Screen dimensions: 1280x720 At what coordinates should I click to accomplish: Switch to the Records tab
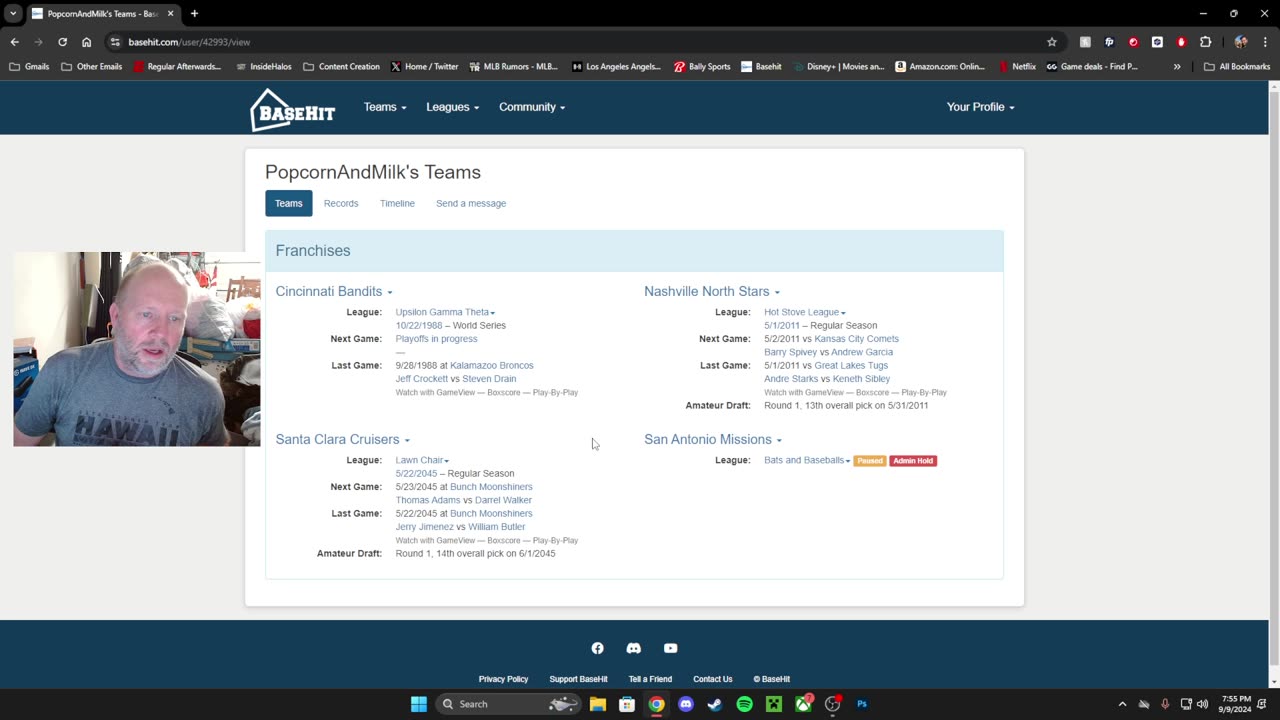coord(341,203)
